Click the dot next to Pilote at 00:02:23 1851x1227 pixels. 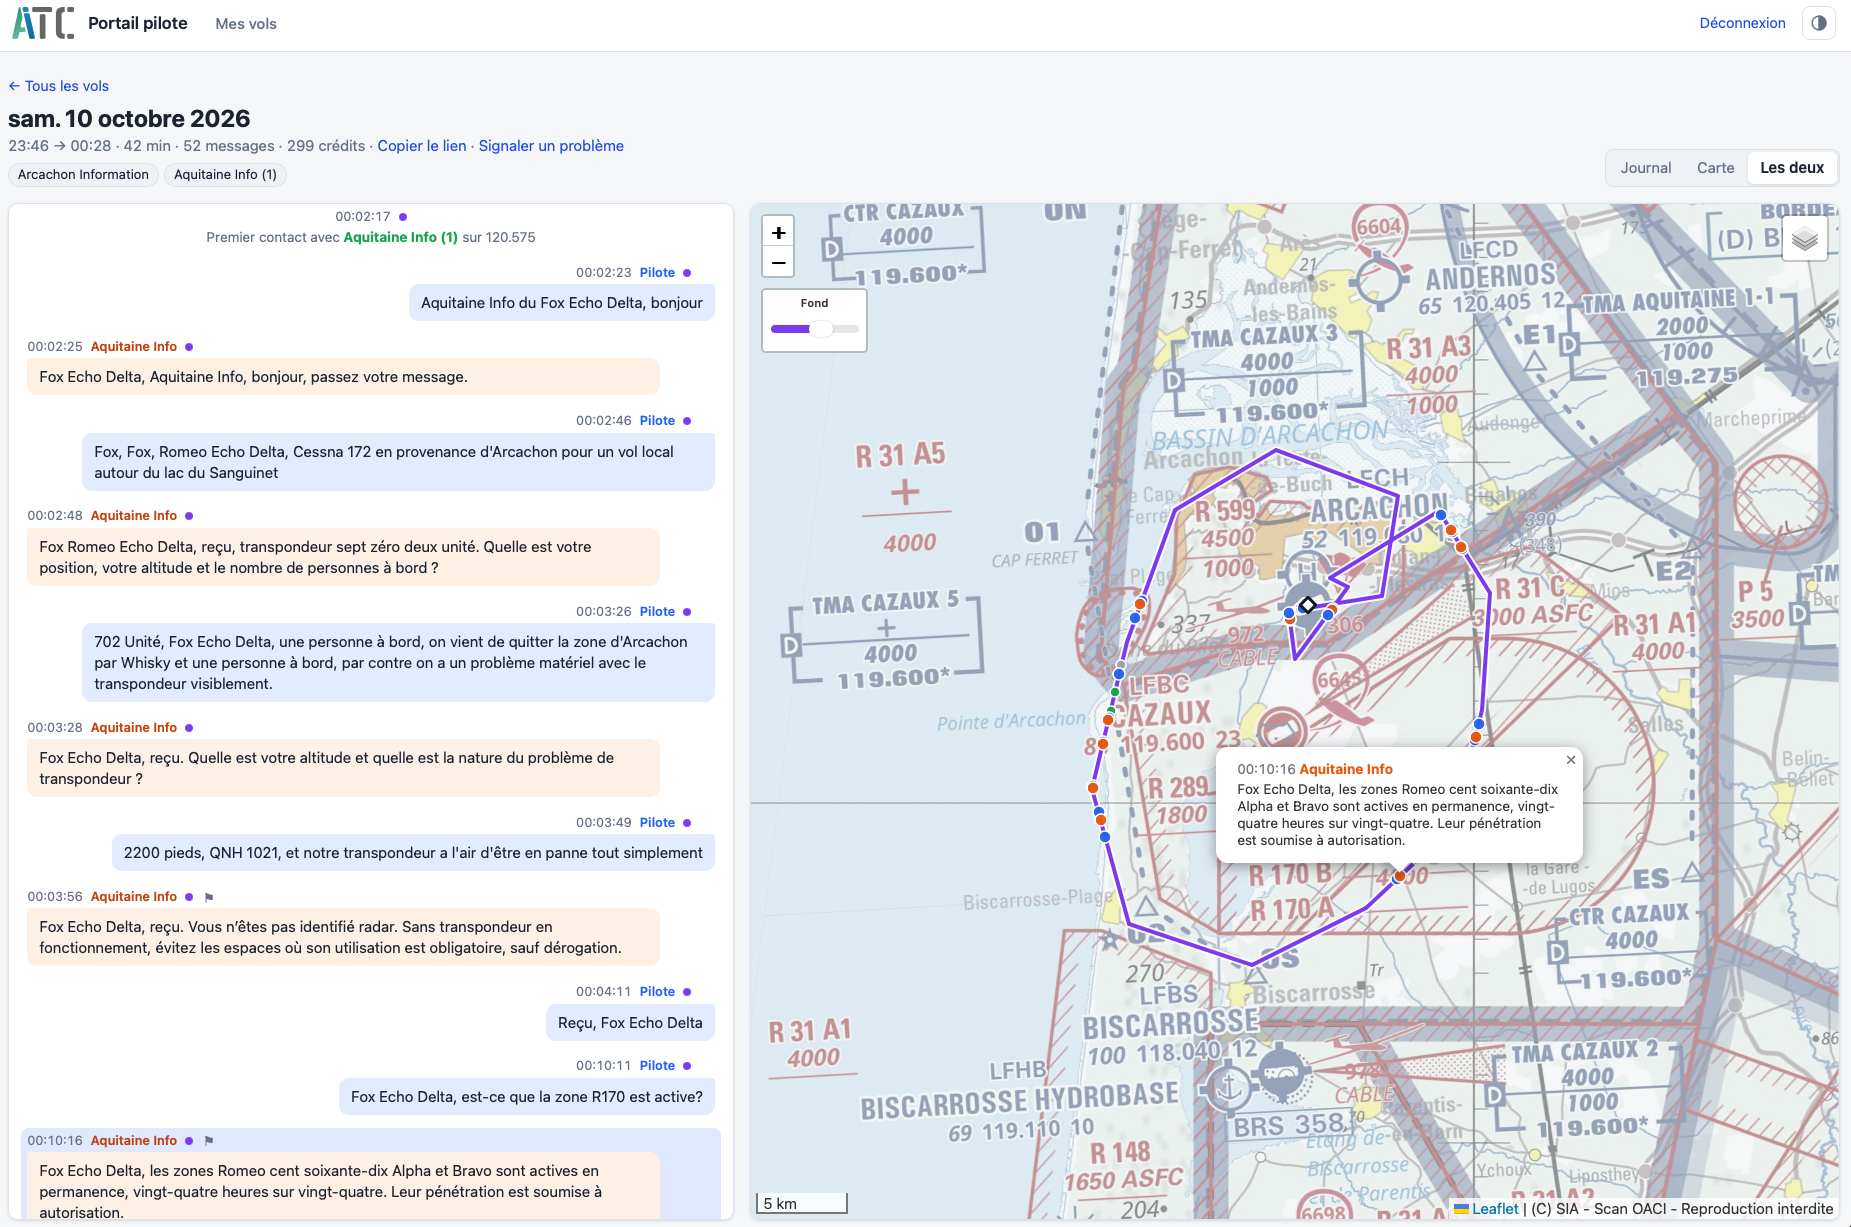687,273
